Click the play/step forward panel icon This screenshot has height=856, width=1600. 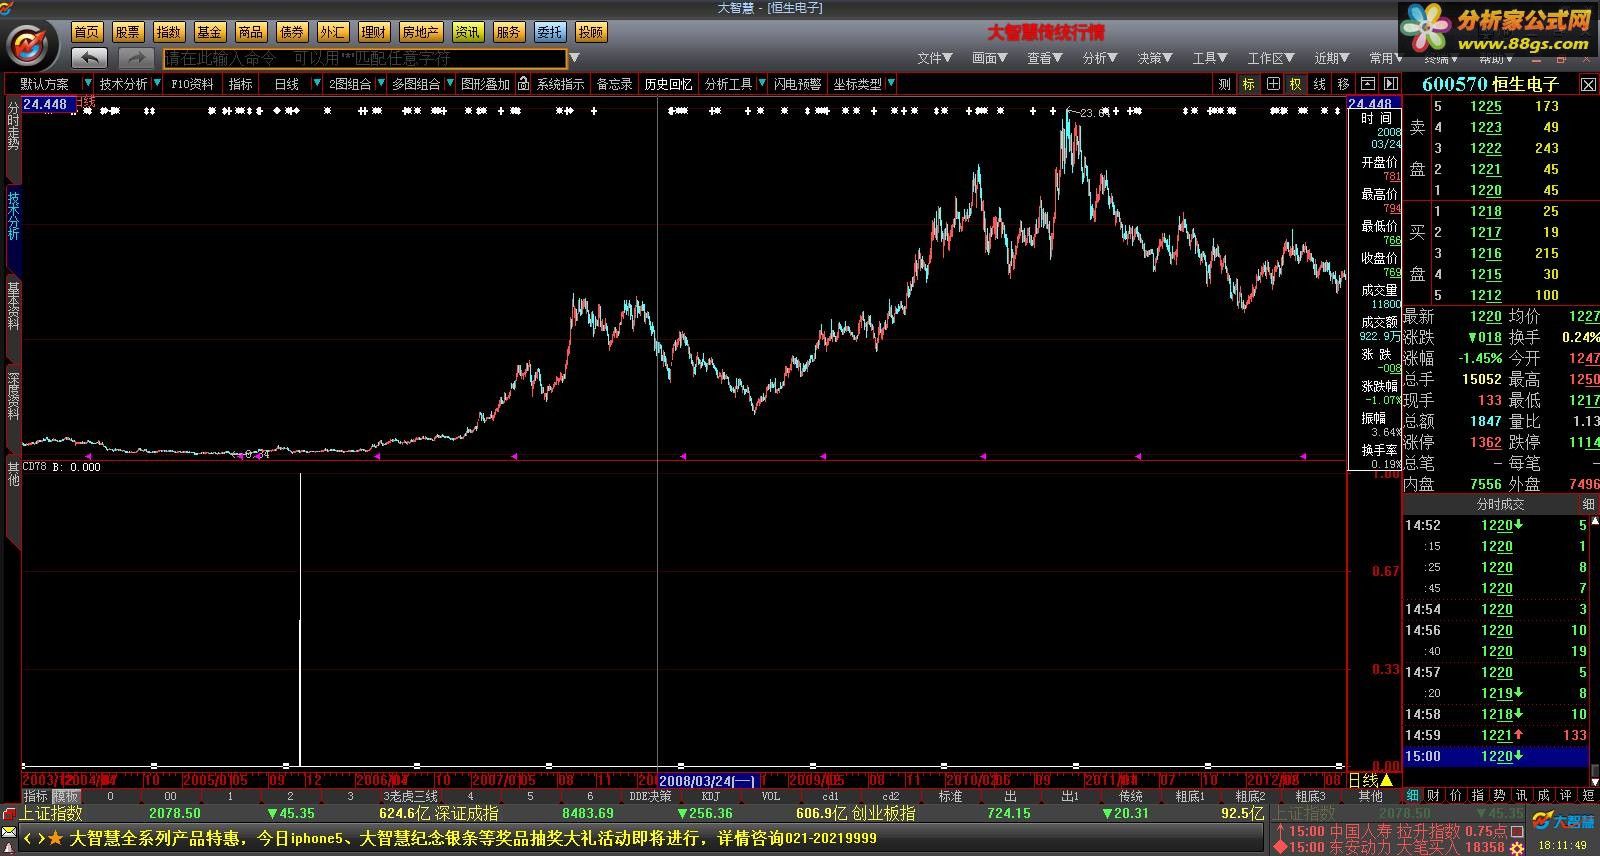(x=1390, y=84)
